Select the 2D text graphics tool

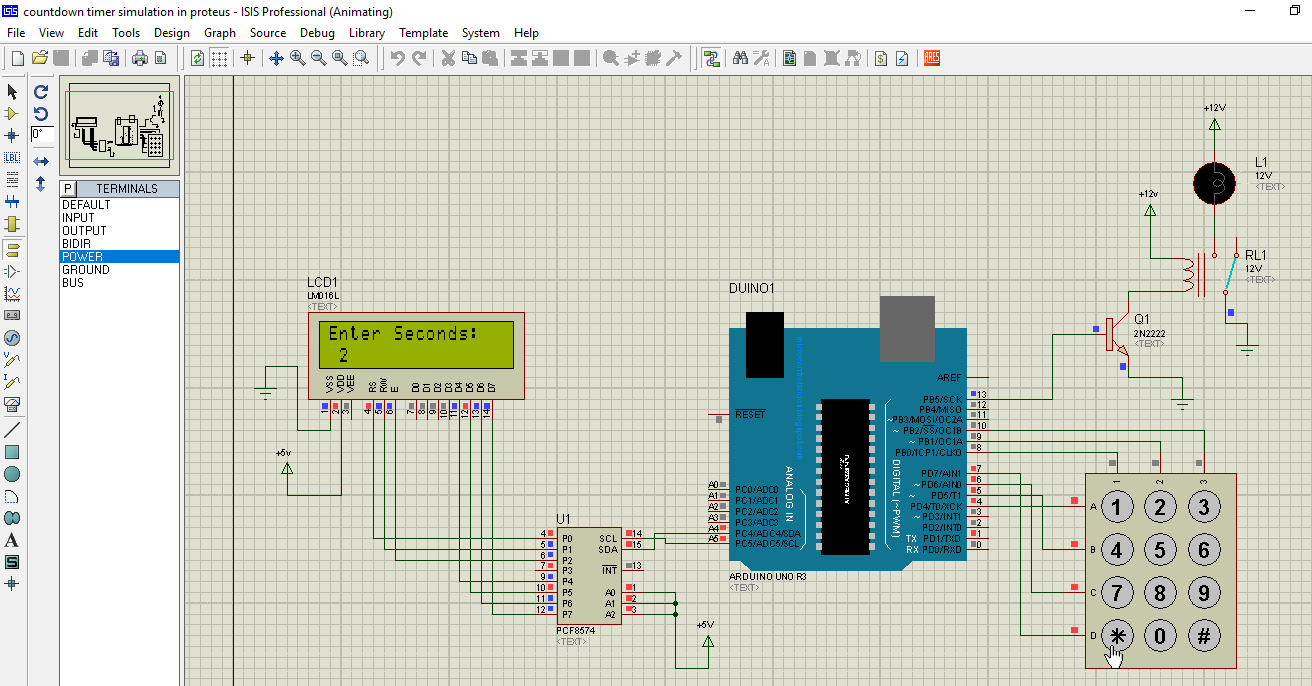point(11,540)
